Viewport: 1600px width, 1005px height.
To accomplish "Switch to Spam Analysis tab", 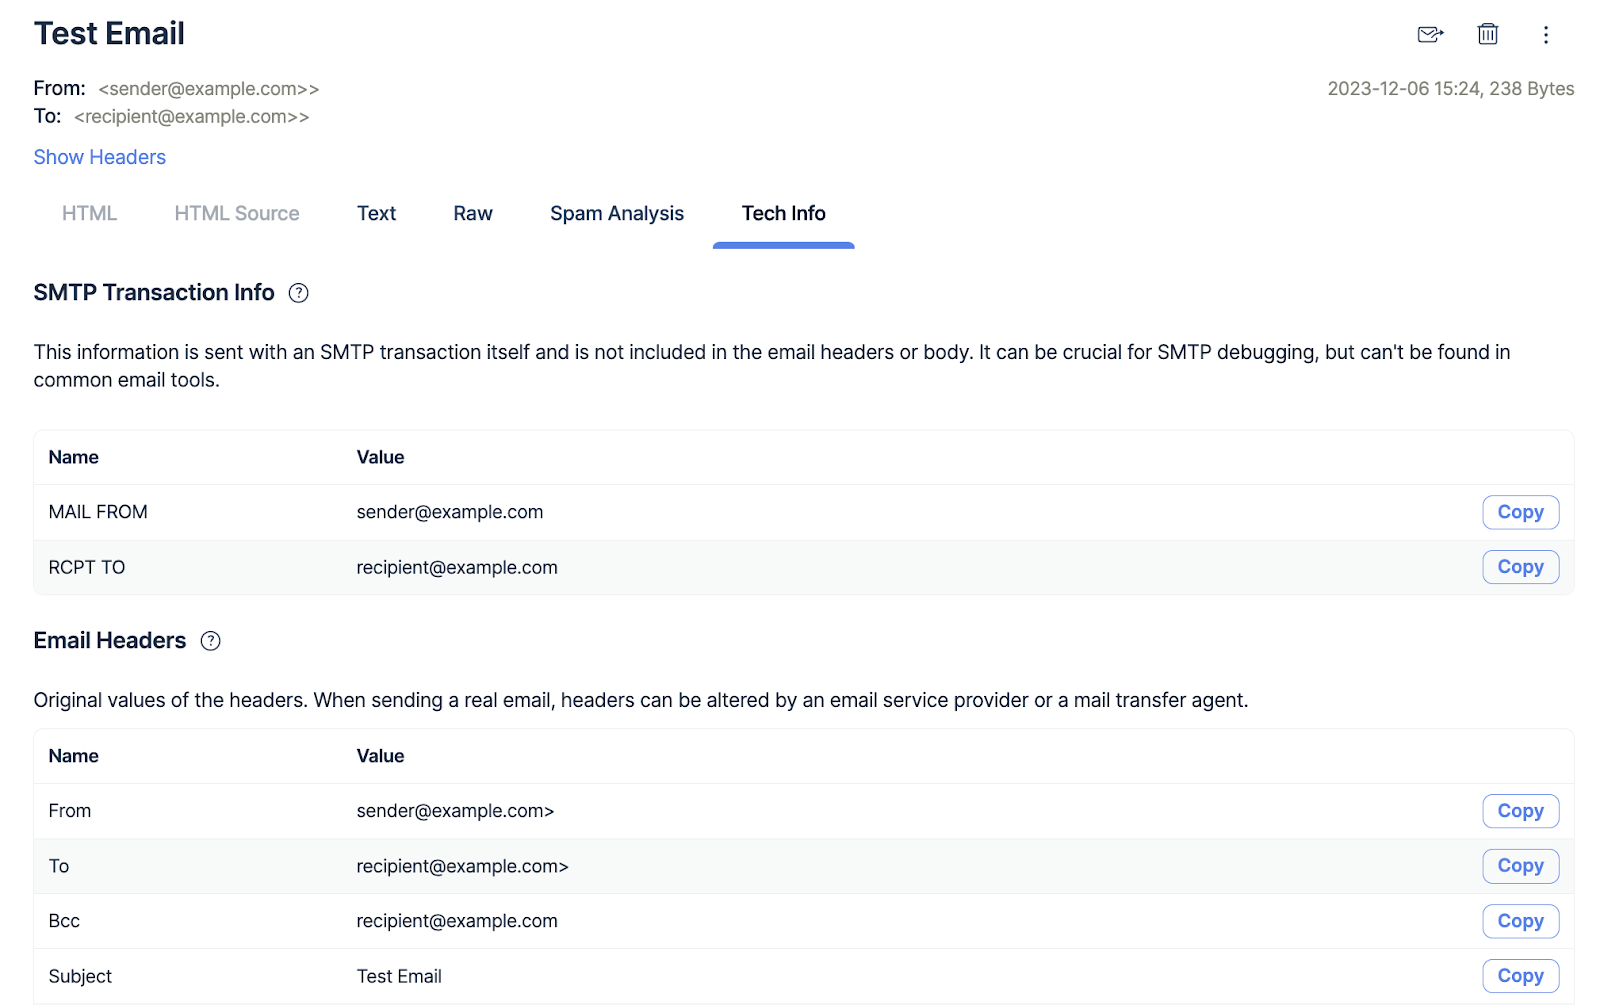I will point(616,213).
